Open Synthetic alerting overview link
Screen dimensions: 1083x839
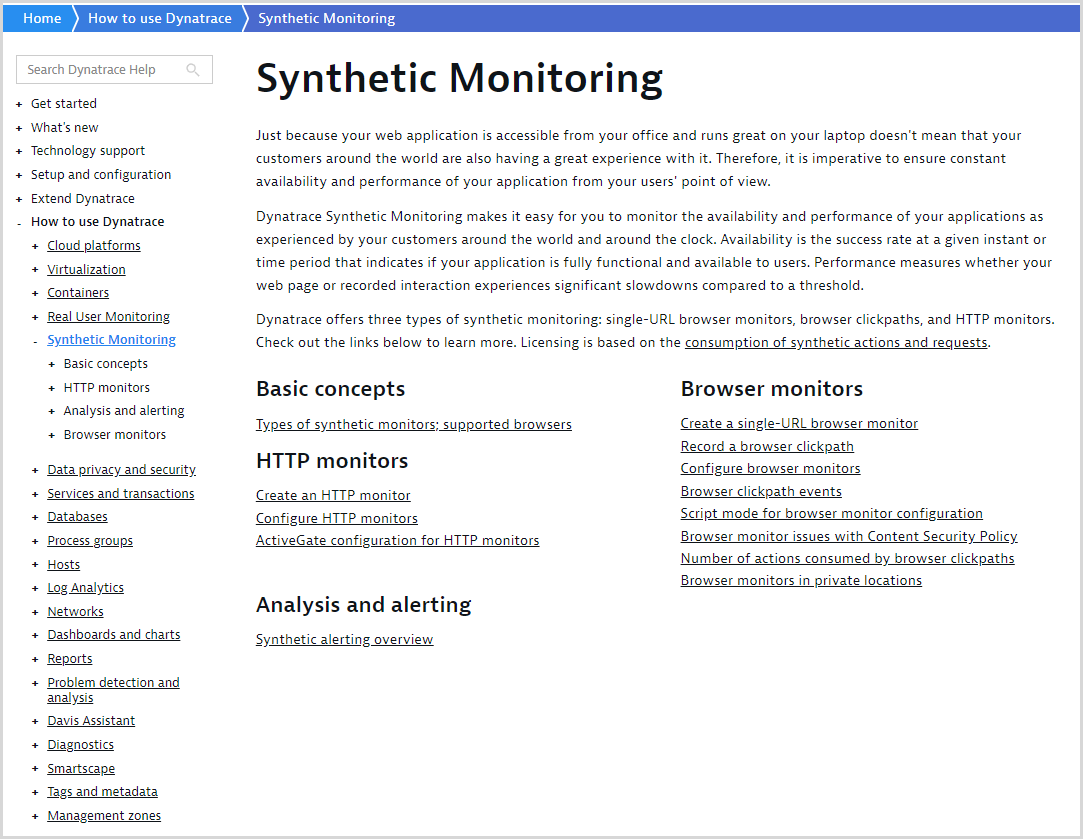345,639
